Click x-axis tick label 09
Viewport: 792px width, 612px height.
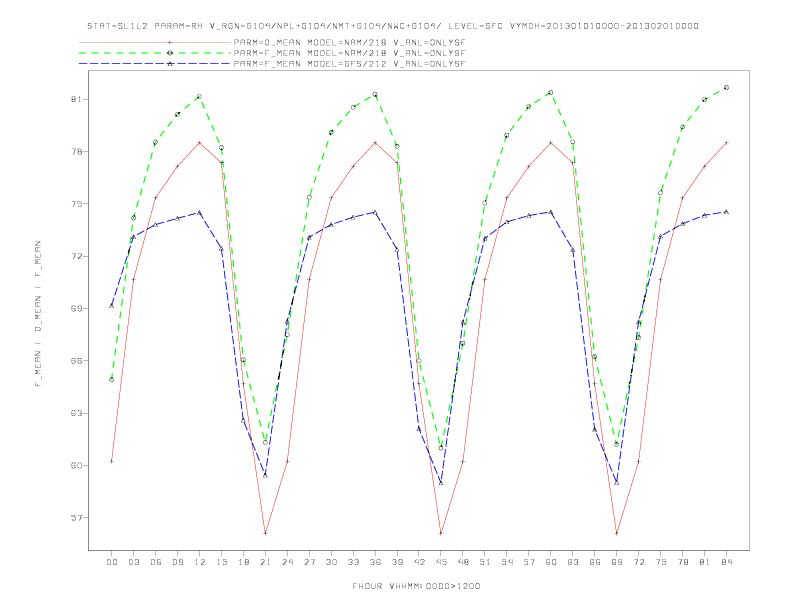(x=177, y=562)
